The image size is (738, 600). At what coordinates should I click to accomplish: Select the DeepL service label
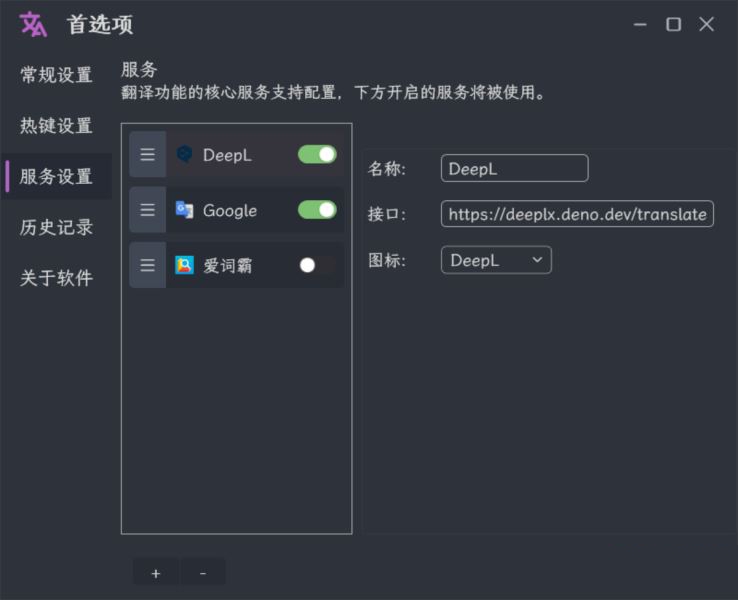227,155
